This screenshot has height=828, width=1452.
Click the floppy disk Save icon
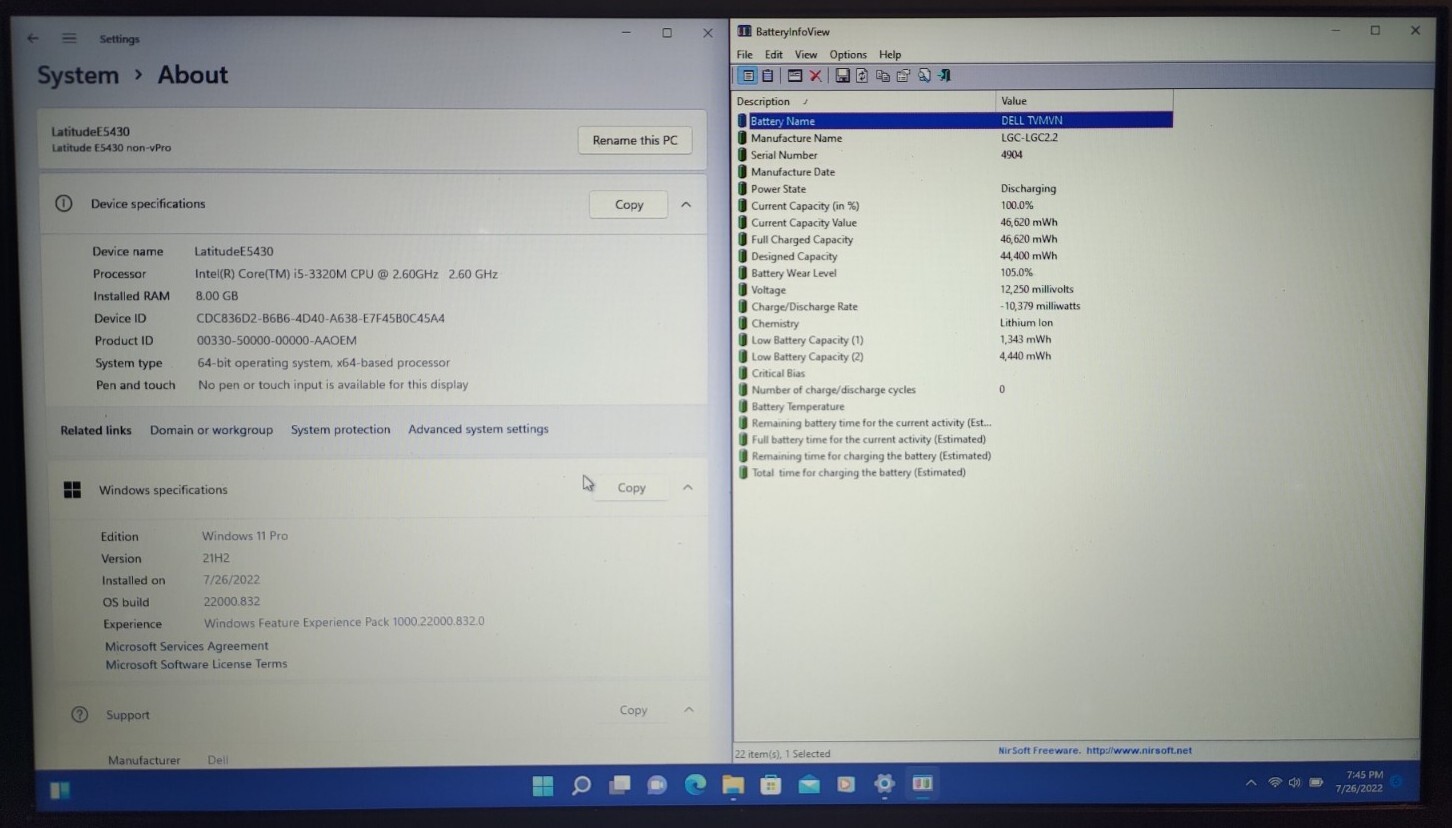tap(843, 76)
